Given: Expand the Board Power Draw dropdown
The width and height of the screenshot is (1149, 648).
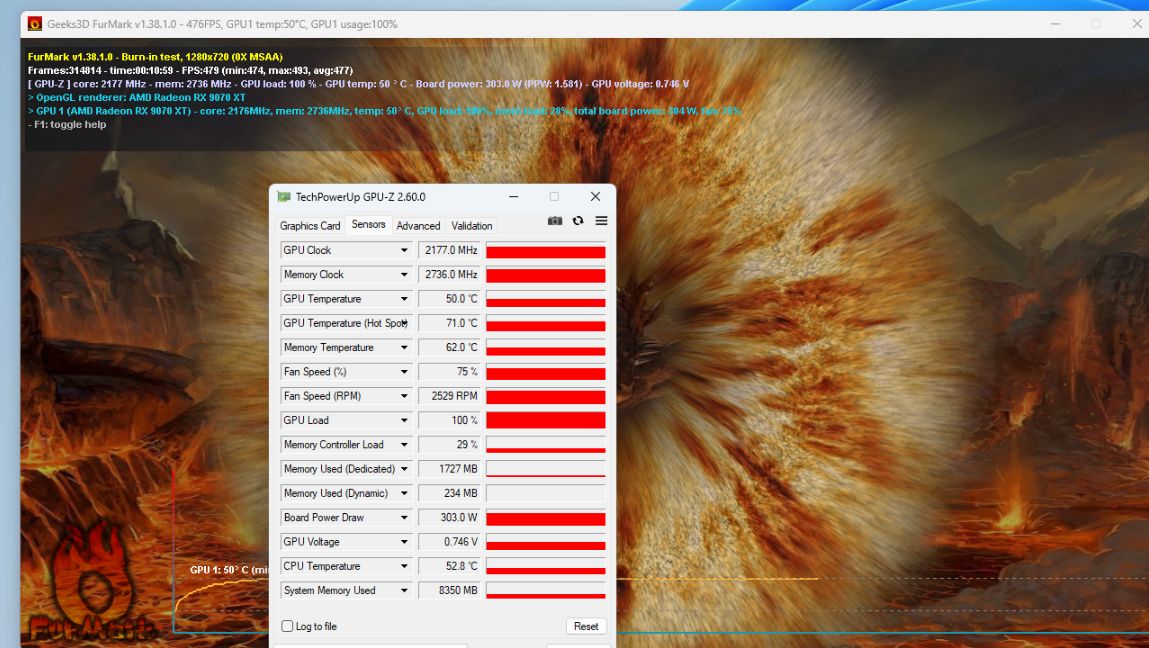Looking at the screenshot, I should point(404,518).
